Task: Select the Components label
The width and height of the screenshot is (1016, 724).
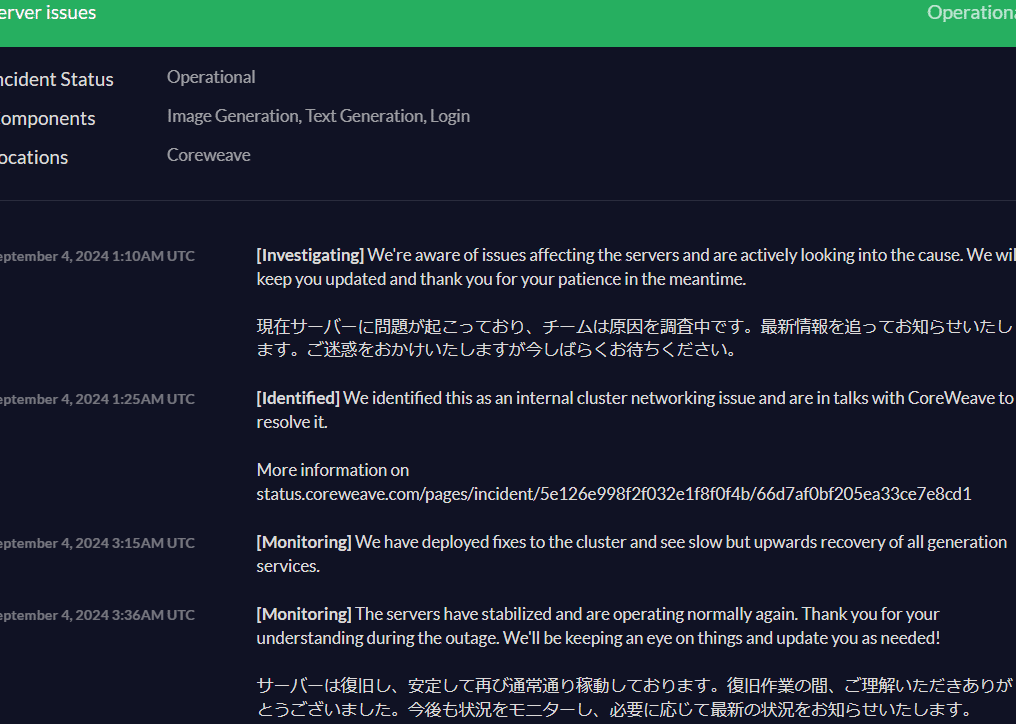Action: 47,118
